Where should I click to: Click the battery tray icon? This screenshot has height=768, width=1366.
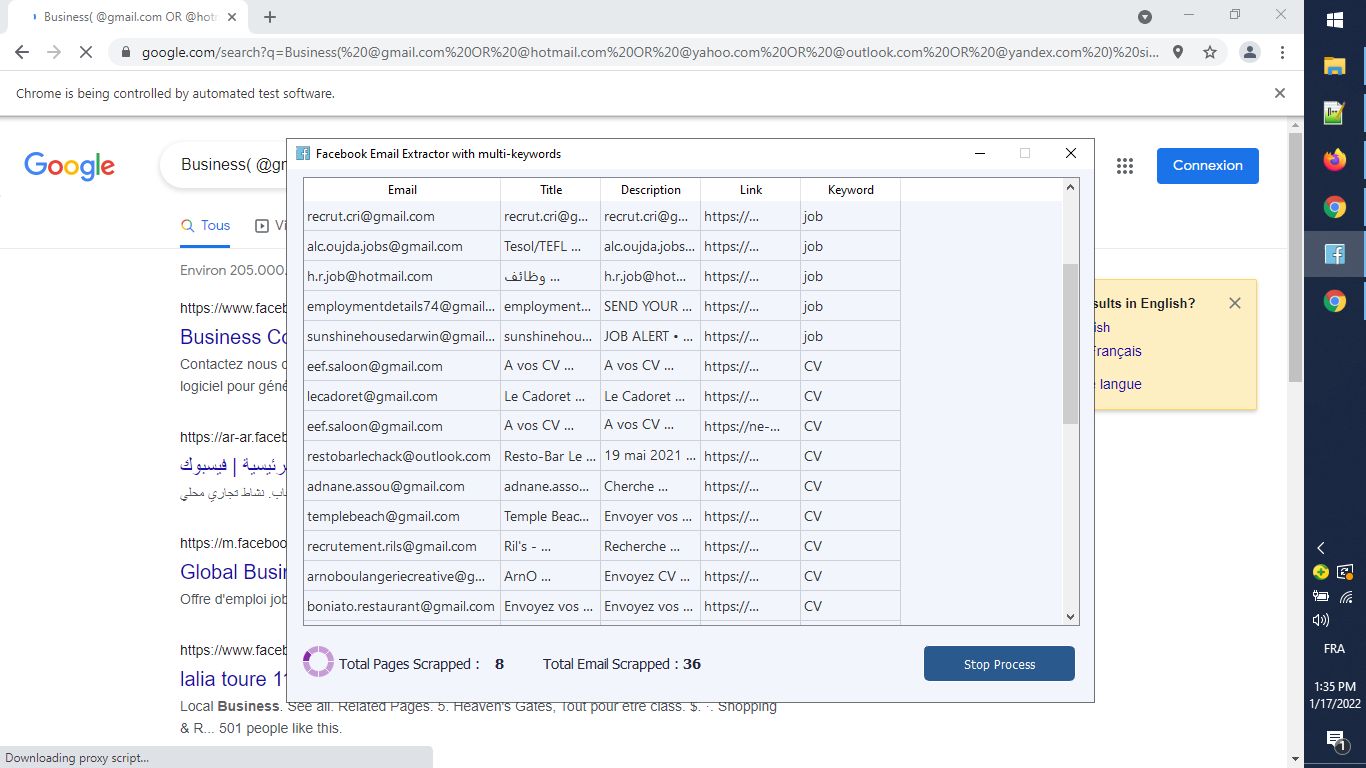click(x=1321, y=597)
